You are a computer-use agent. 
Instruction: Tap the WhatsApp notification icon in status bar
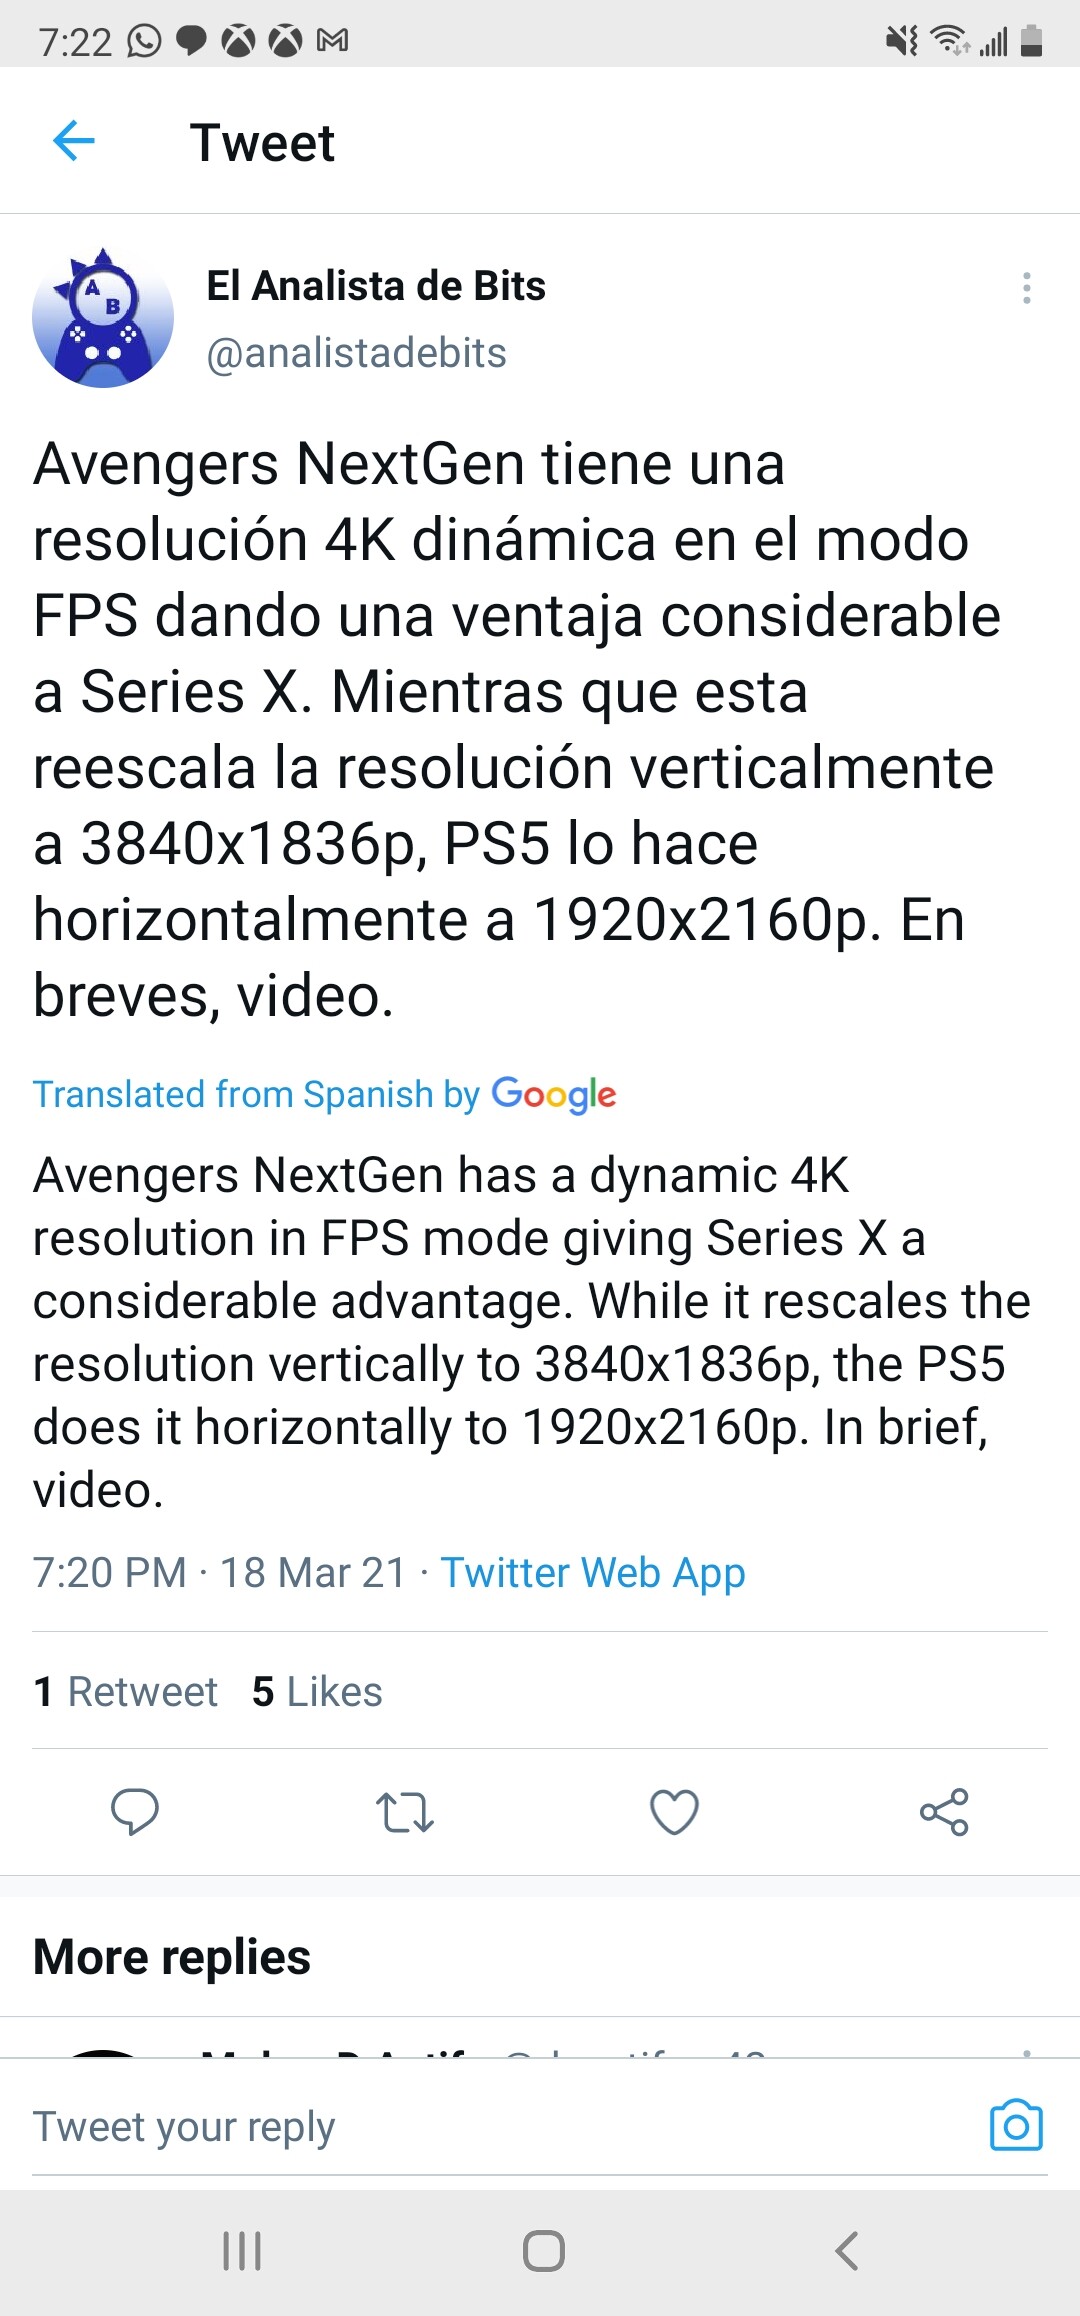tap(144, 41)
